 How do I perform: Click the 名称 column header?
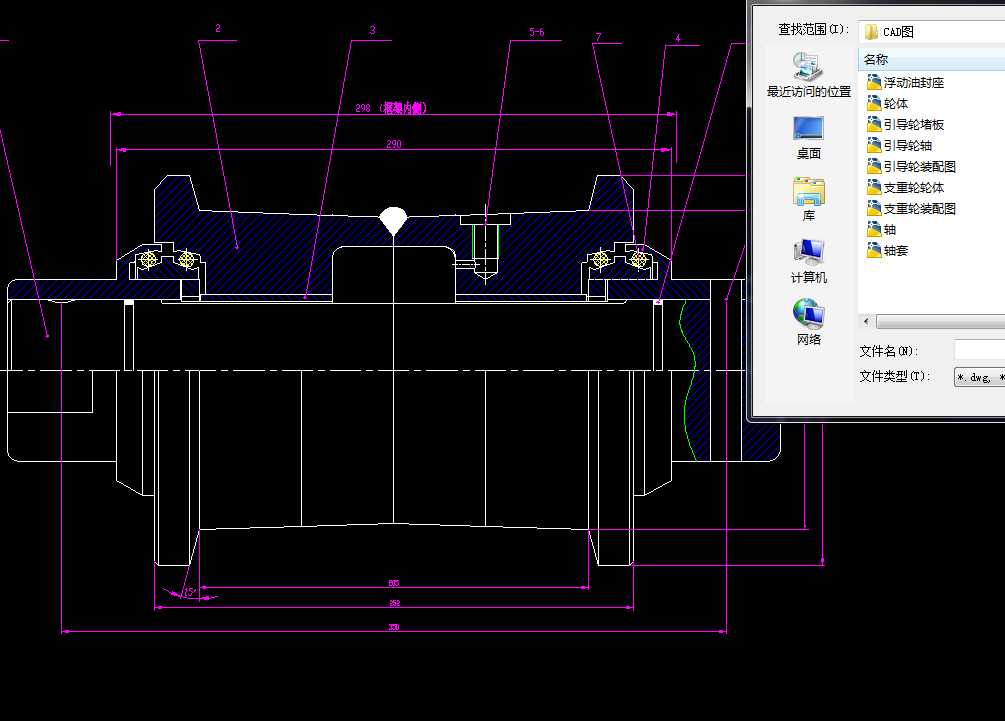pyautogui.click(x=931, y=60)
